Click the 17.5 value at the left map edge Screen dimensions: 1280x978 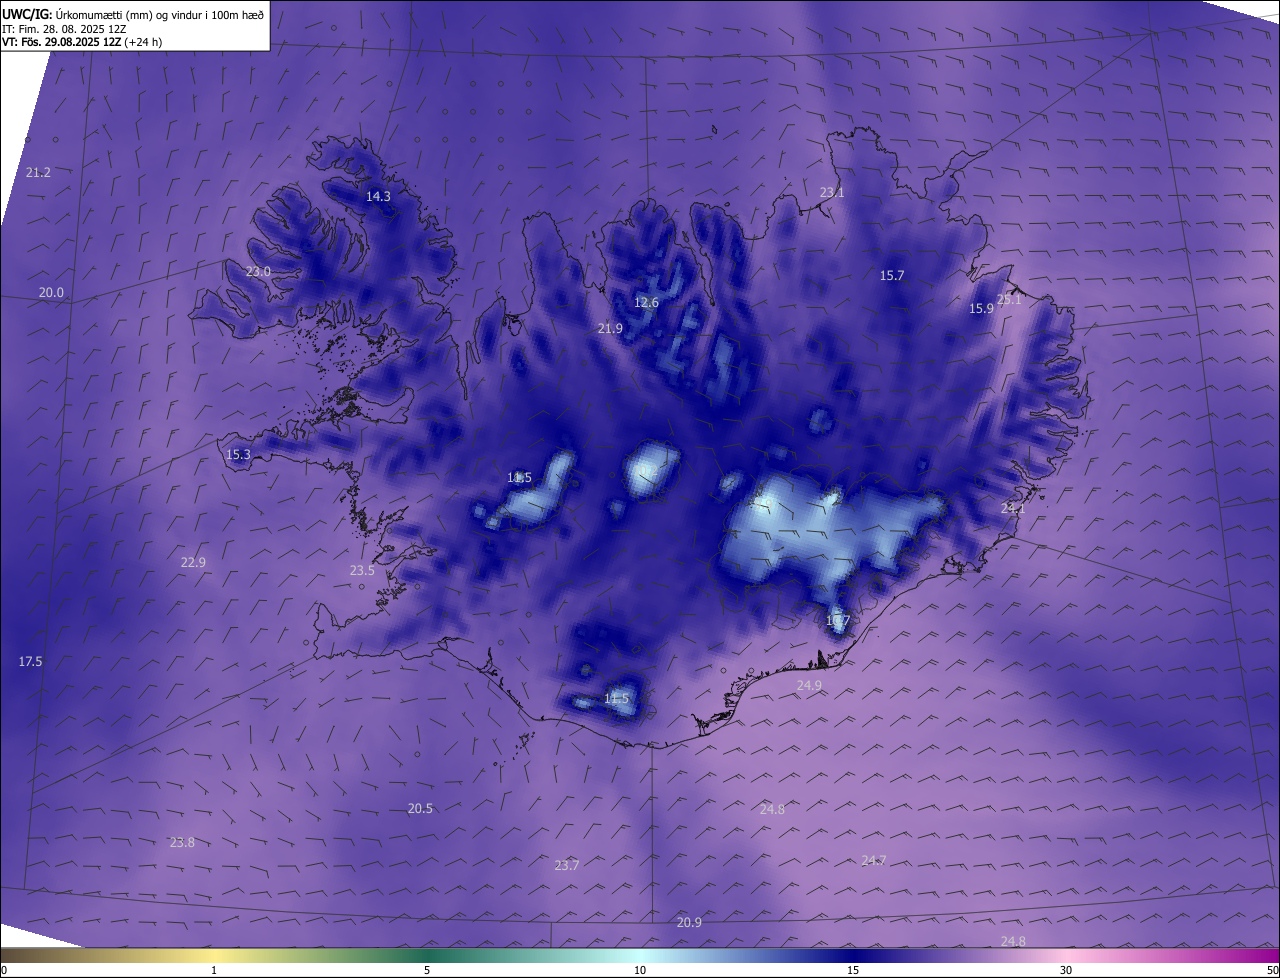pos(30,662)
